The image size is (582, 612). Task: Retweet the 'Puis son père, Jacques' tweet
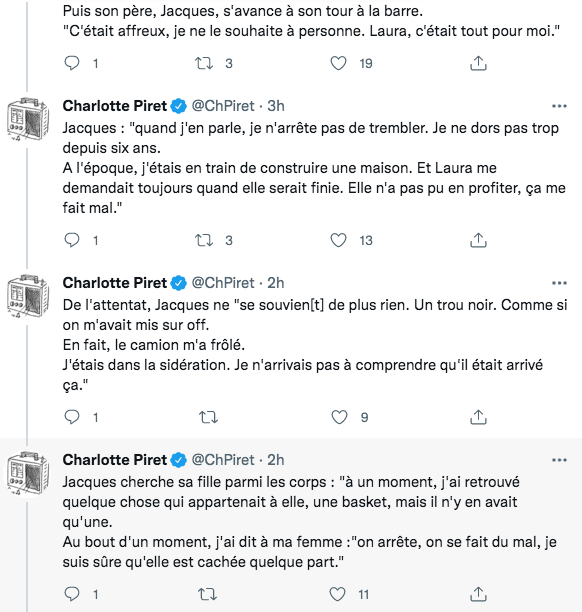point(204,63)
